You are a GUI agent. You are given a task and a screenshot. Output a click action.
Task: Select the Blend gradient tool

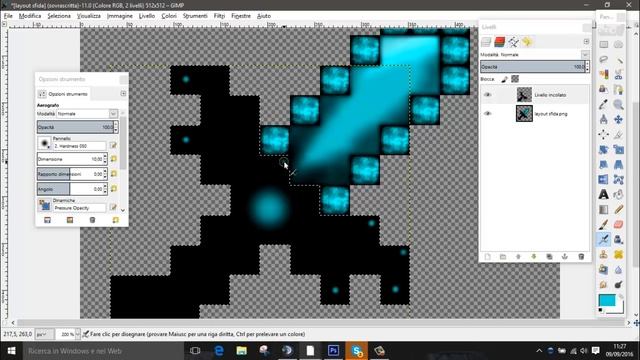coord(604,209)
